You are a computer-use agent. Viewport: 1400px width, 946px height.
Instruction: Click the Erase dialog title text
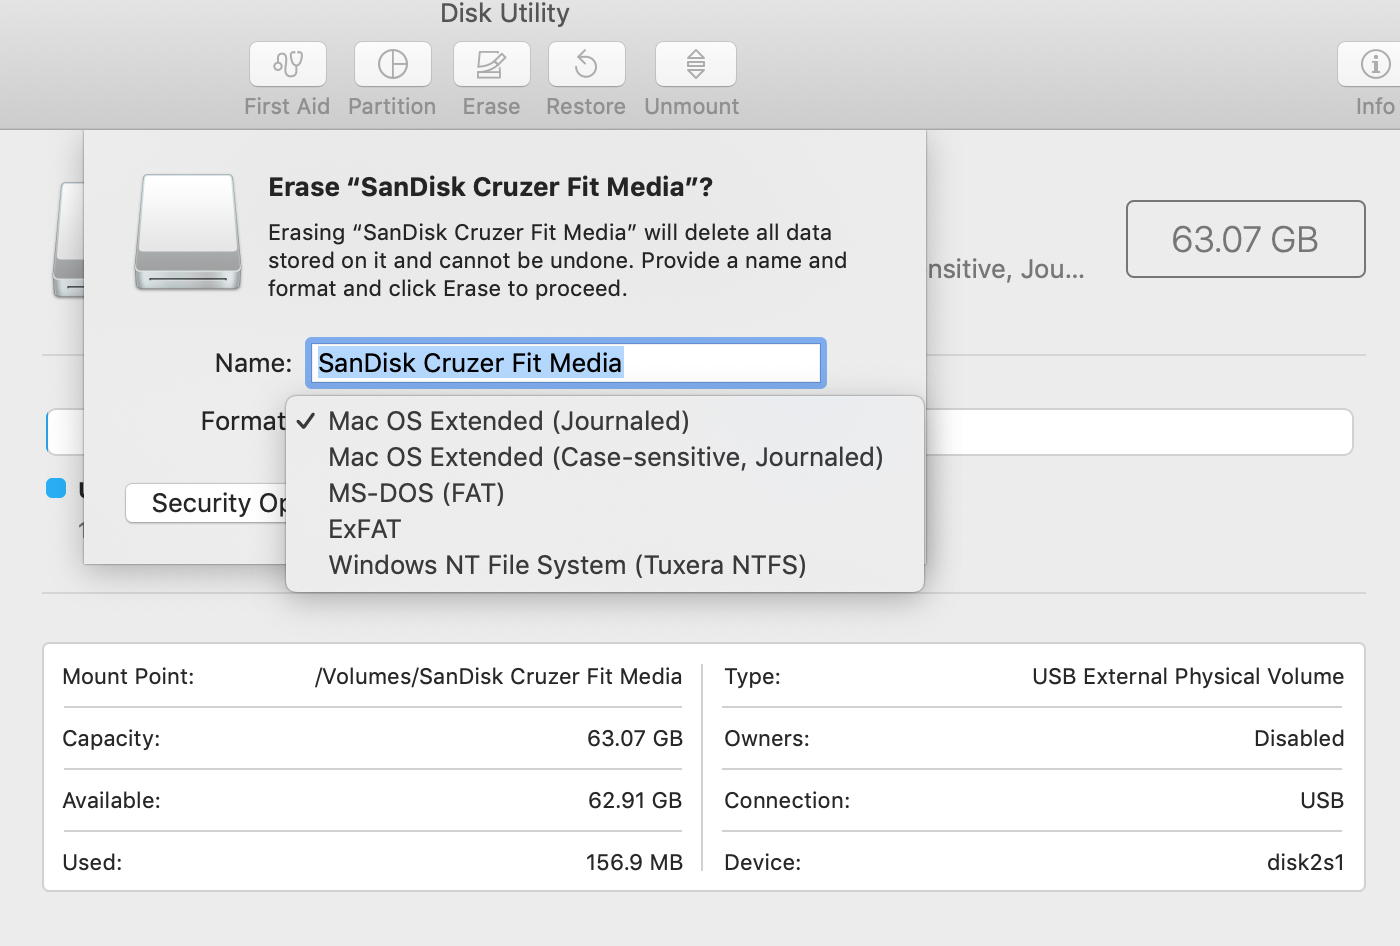(490, 187)
